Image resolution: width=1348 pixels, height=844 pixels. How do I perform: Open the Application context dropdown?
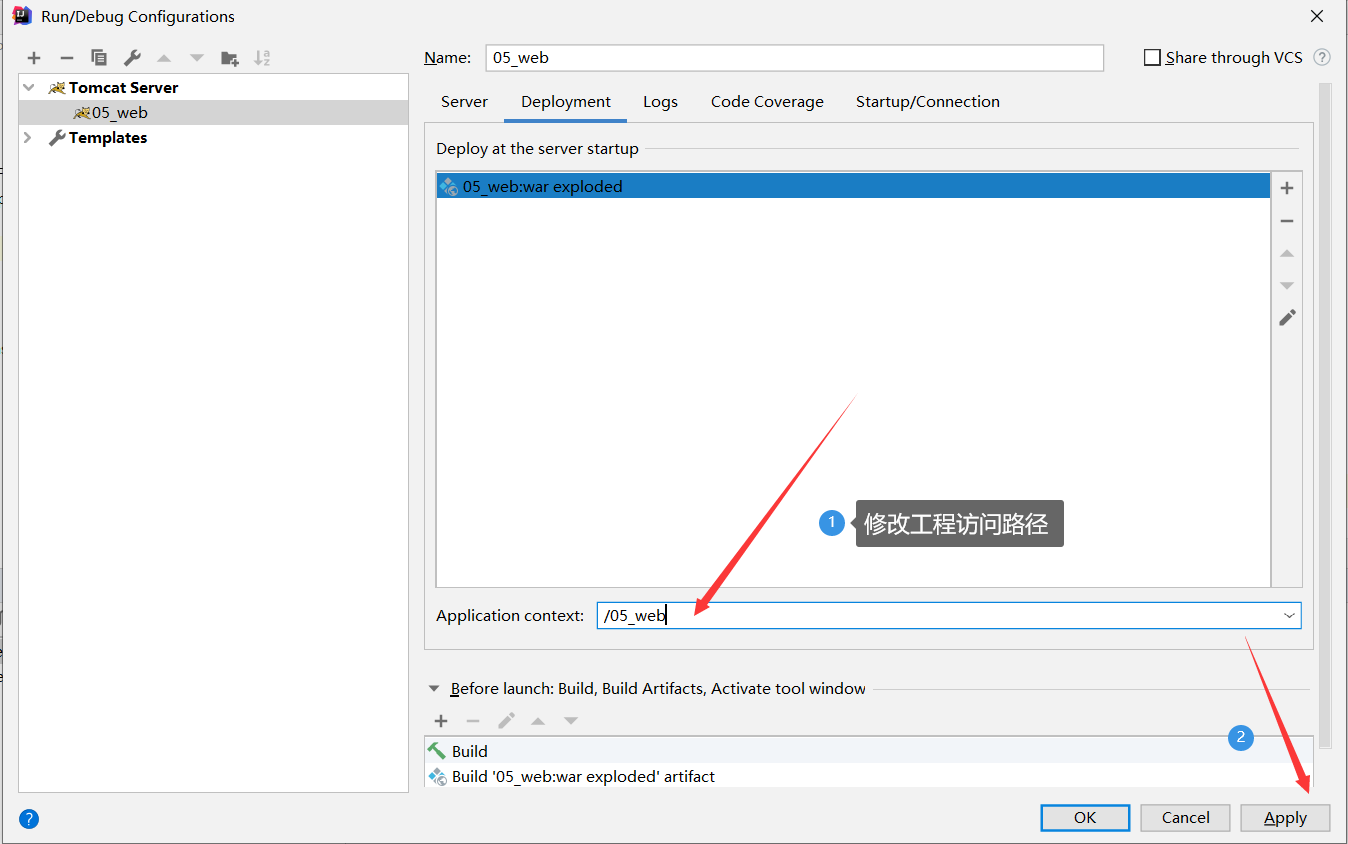[x=1289, y=615]
